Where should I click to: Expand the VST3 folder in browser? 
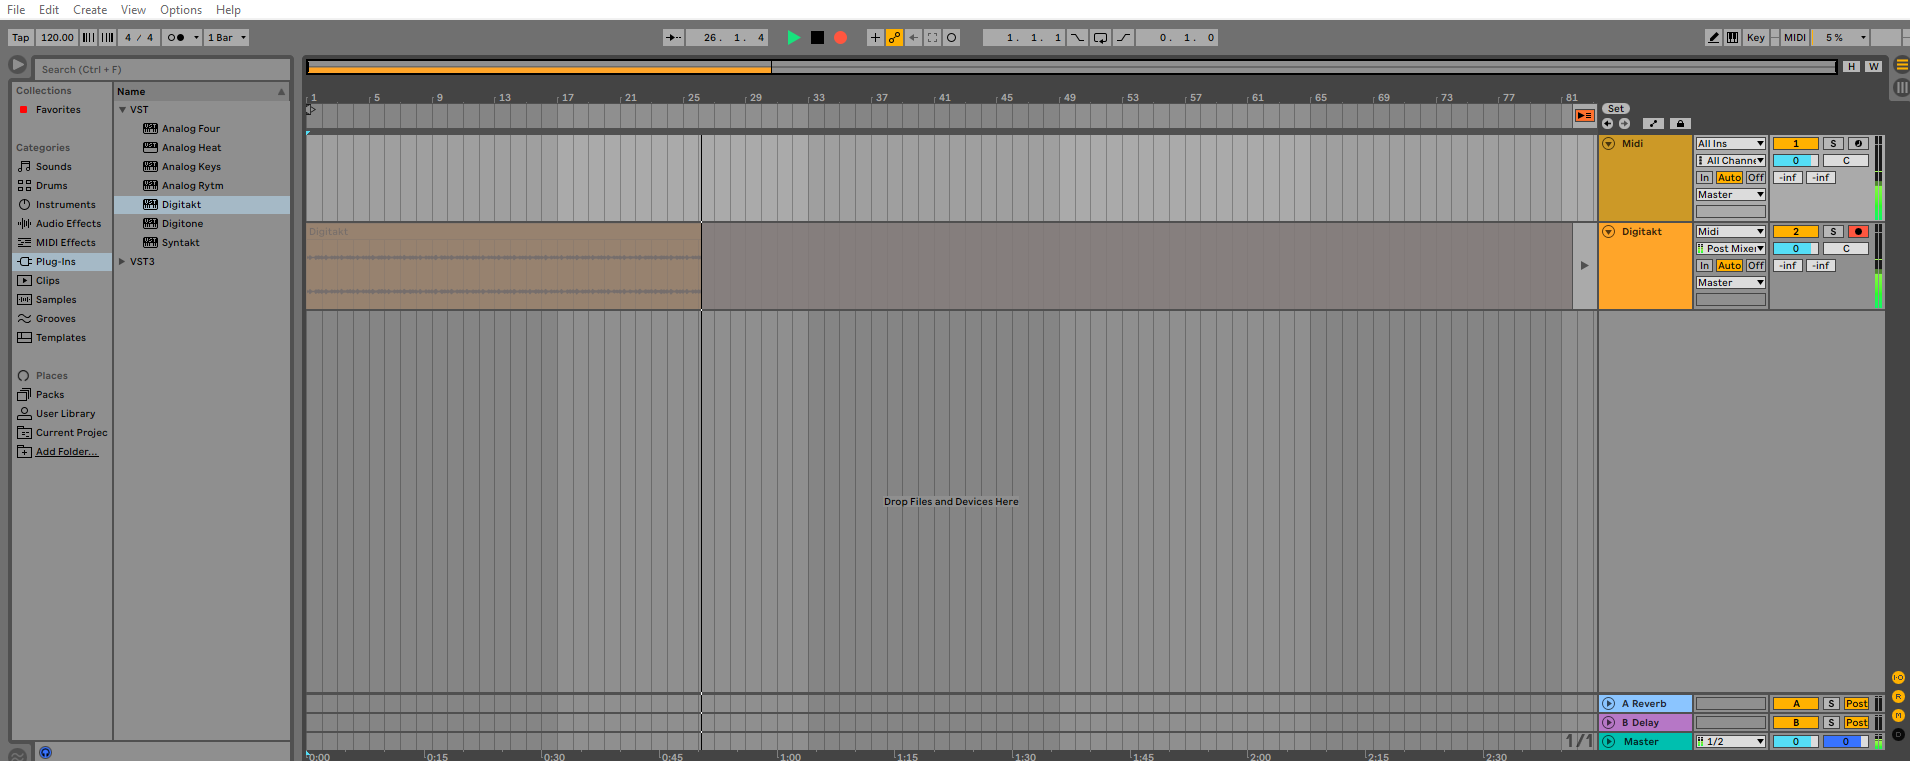(122, 262)
